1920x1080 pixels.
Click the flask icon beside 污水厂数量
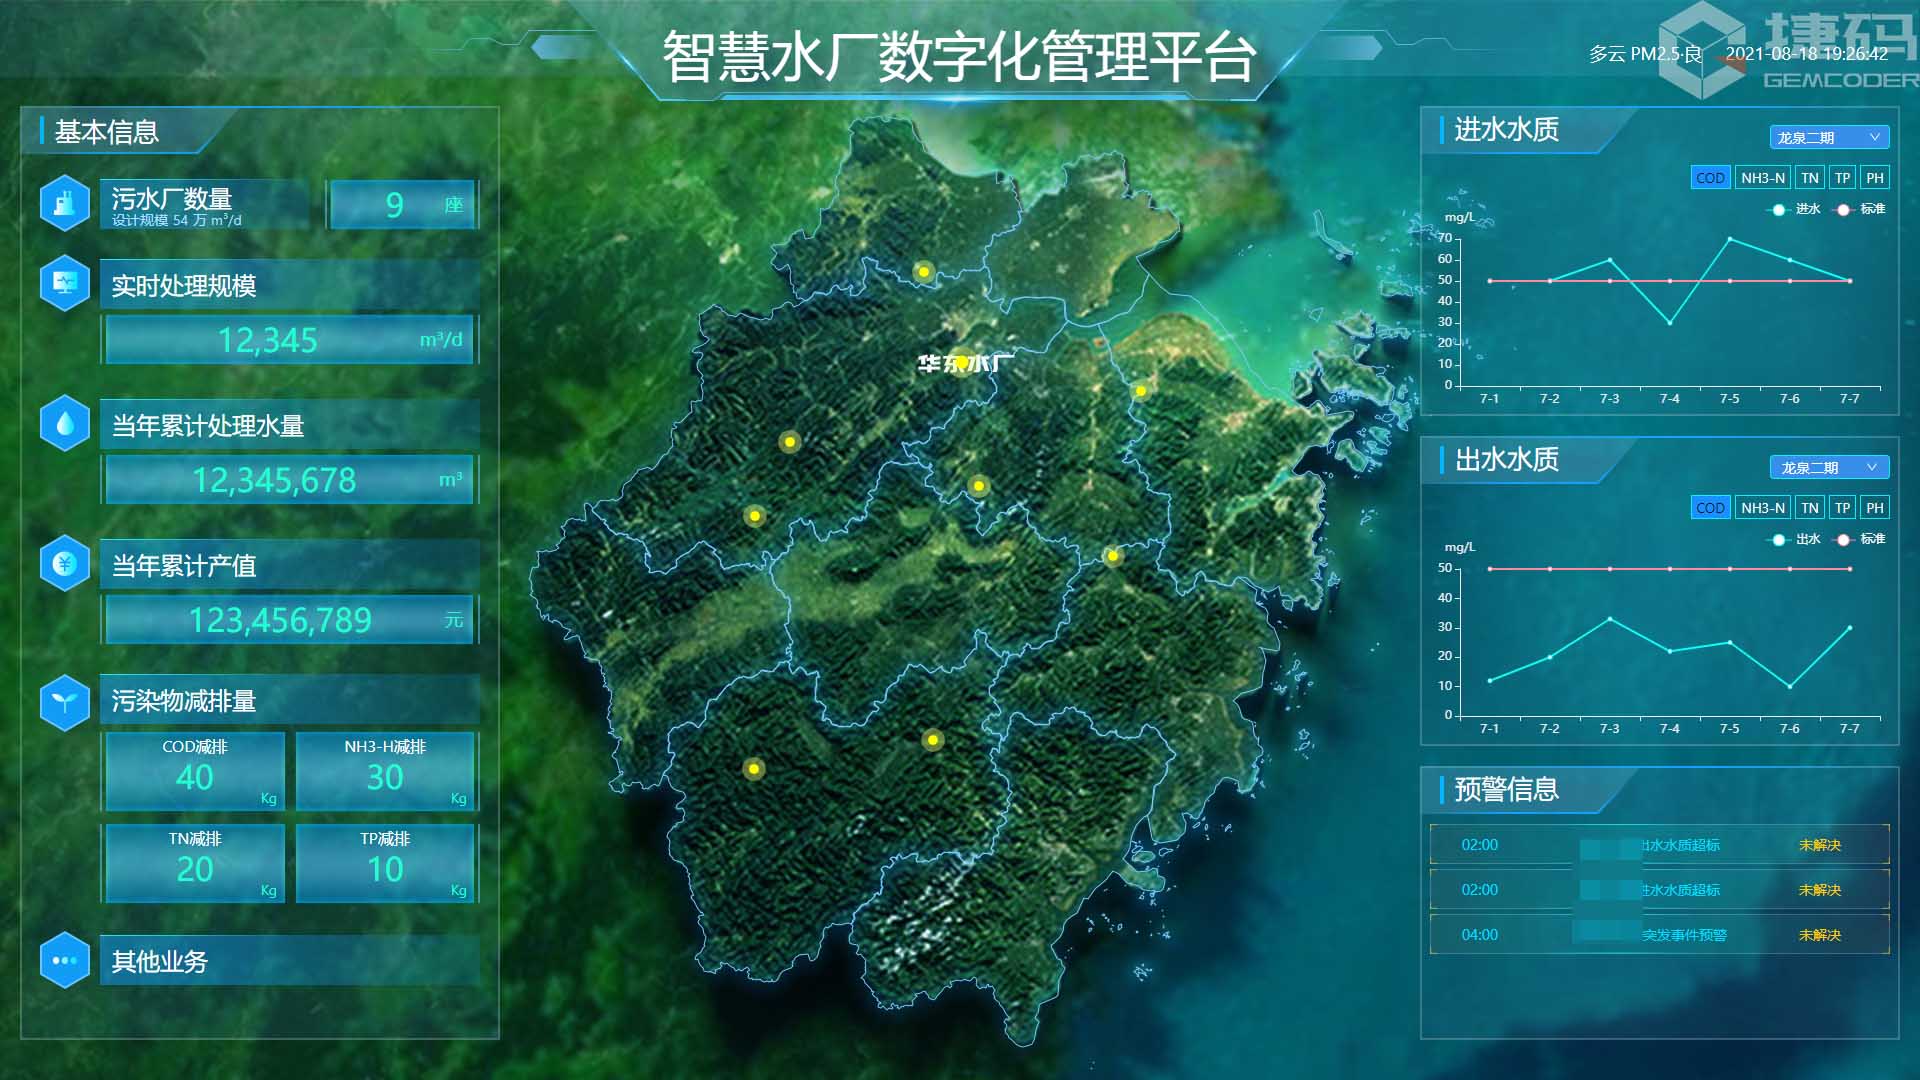coord(64,204)
